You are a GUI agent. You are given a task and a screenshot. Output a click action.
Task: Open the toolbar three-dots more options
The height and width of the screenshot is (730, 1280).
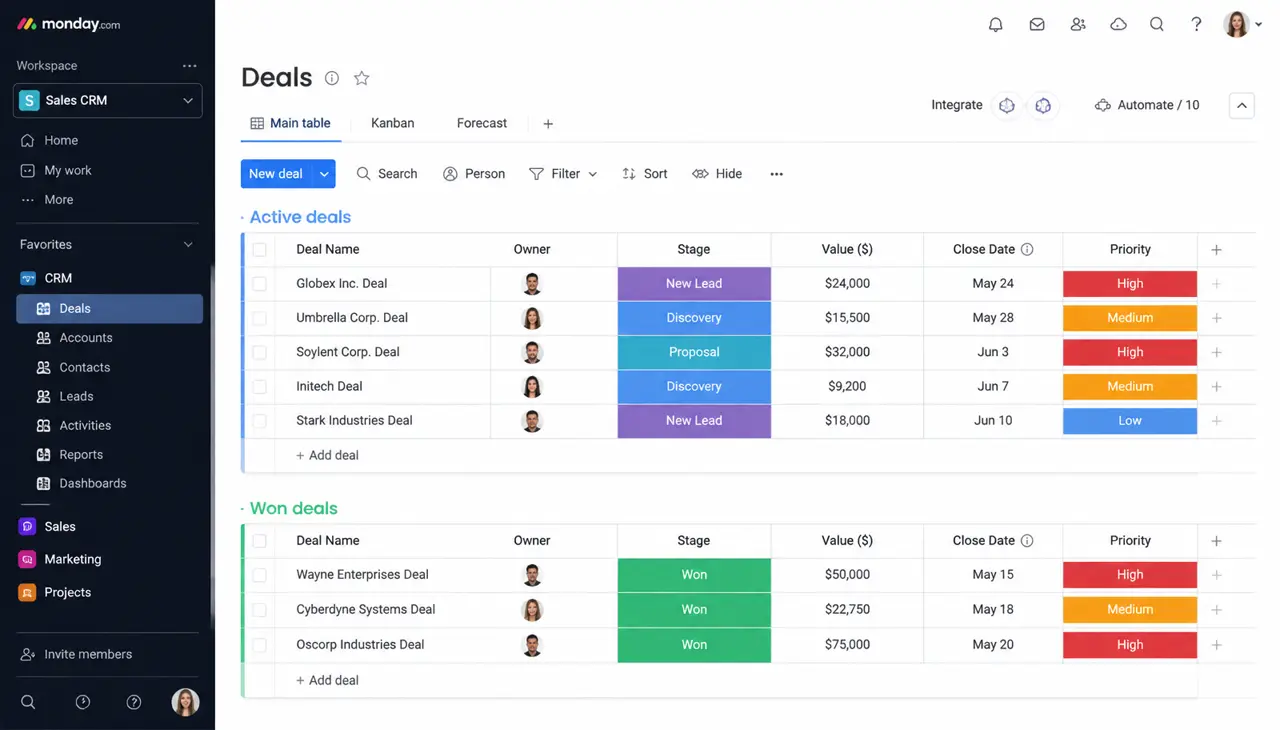coord(776,174)
